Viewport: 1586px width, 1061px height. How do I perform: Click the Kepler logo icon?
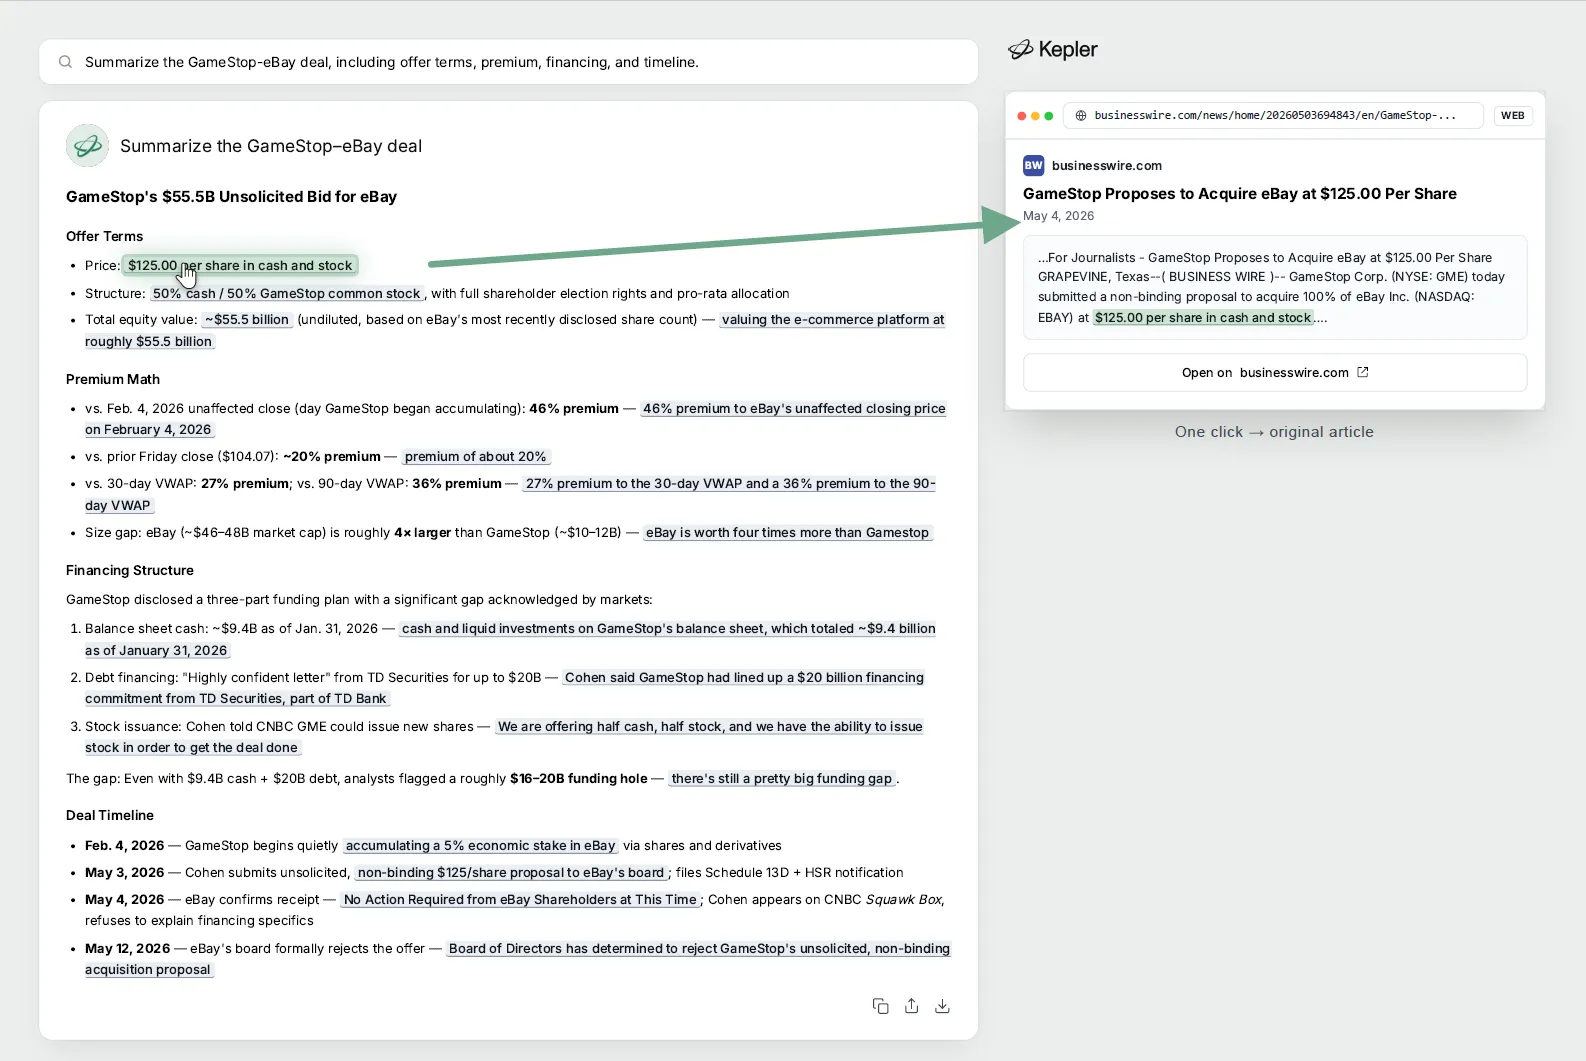tap(1020, 49)
